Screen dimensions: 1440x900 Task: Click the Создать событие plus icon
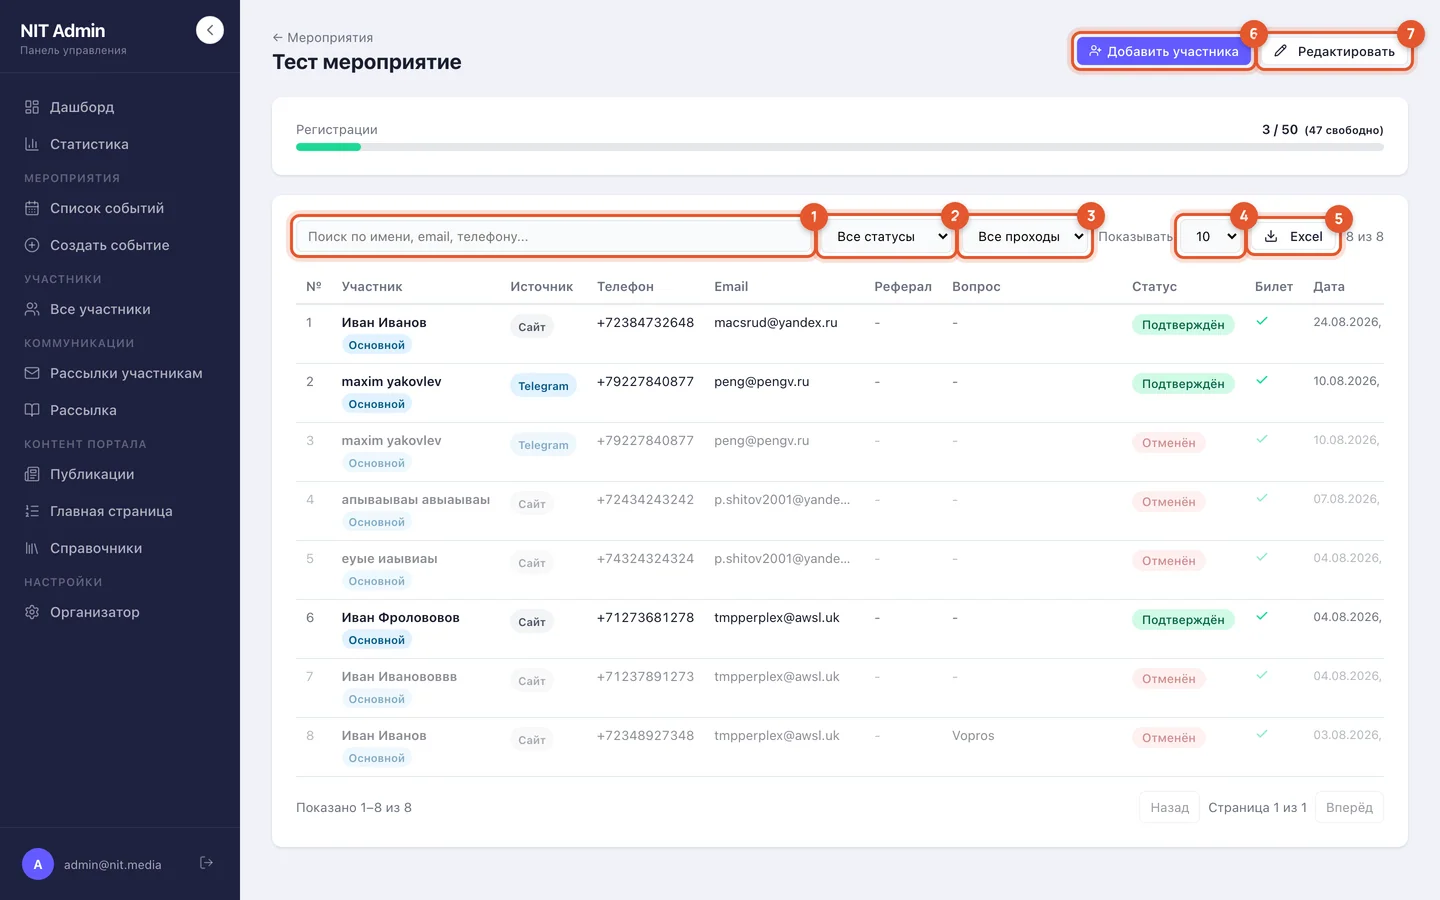(x=32, y=245)
